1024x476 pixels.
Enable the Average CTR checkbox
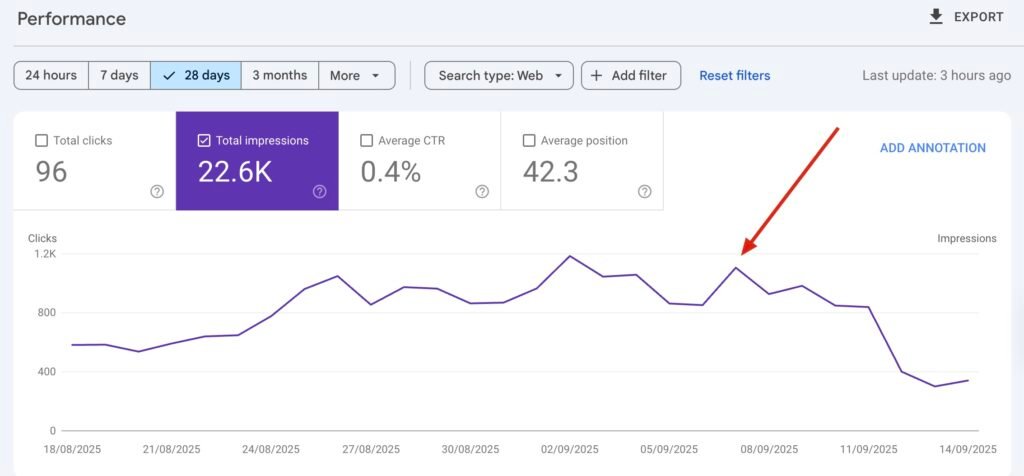point(366,141)
